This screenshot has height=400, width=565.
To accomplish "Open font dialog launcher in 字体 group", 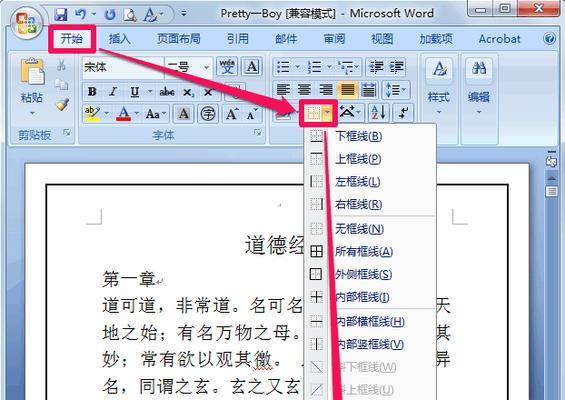I will (257, 133).
